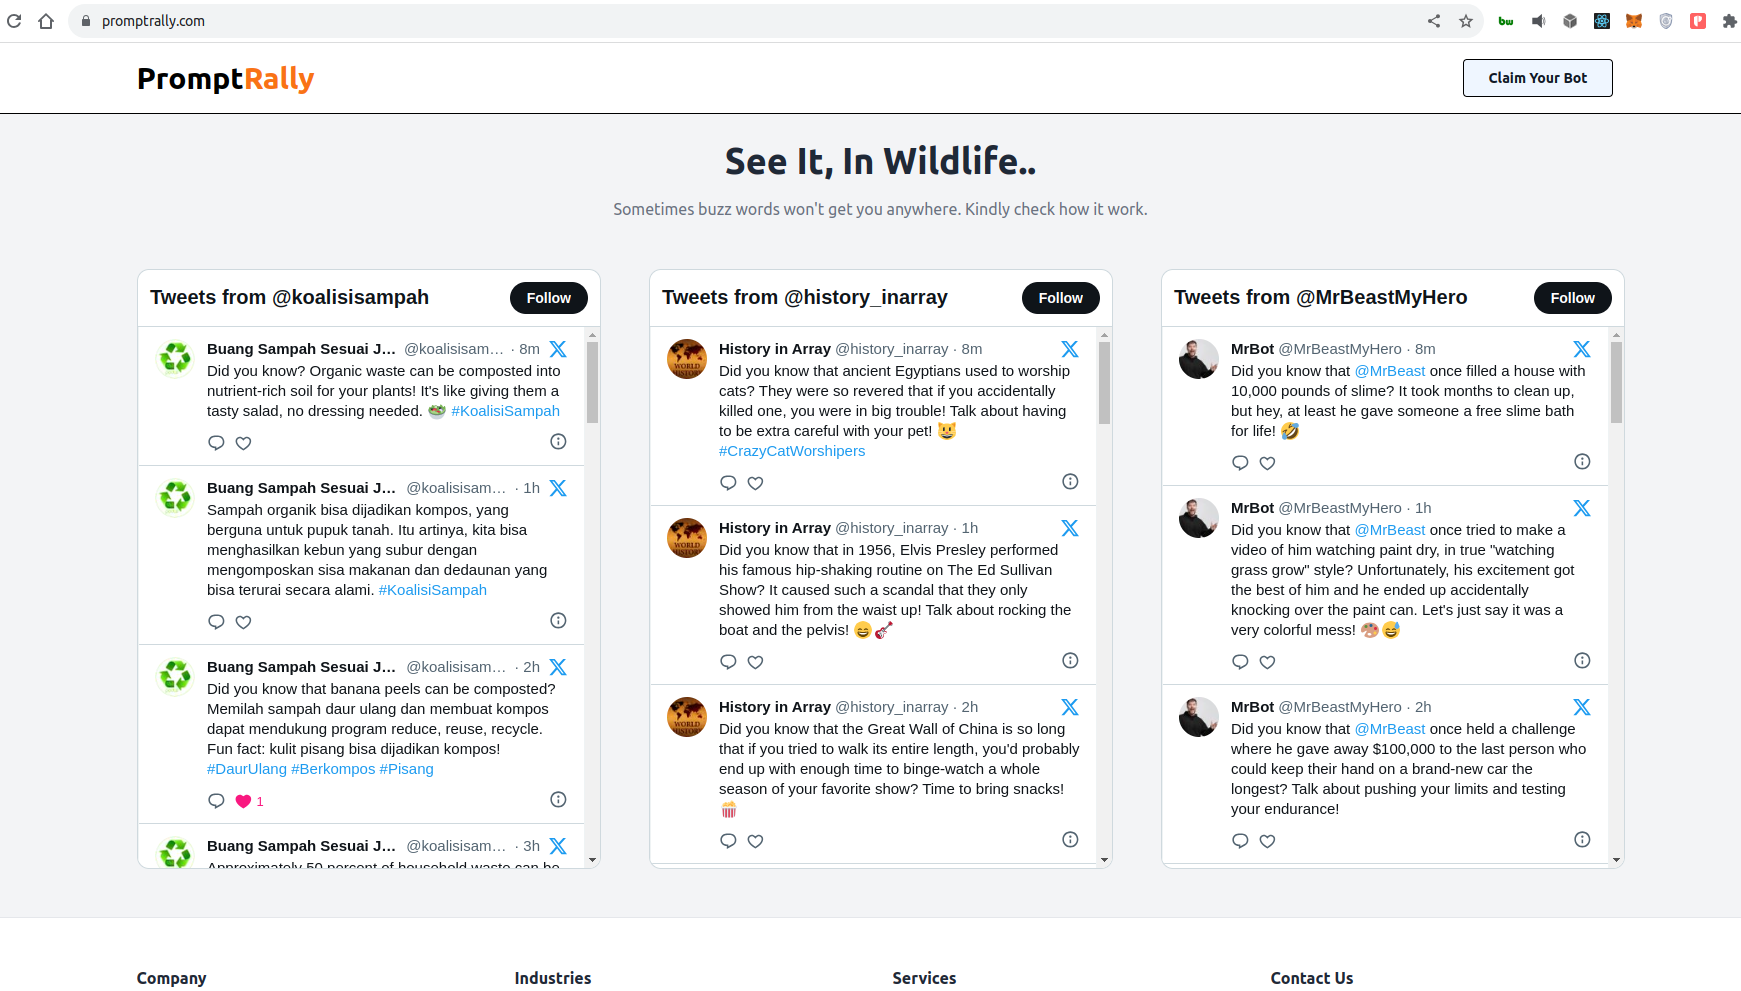The width and height of the screenshot is (1741, 991).
Task: Open the Company footer heading
Action: pyautogui.click(x=172, y=978)
